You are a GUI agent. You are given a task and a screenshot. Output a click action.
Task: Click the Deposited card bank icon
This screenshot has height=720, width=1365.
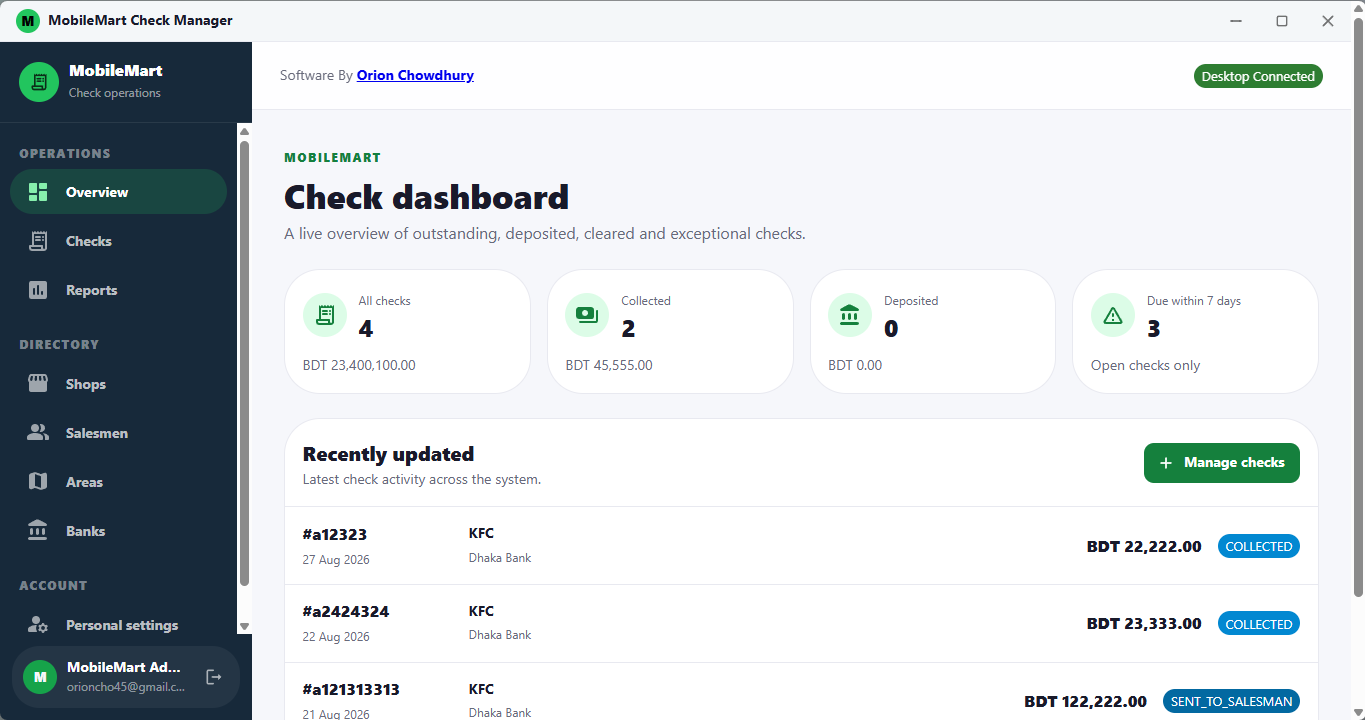[x=850, y=315]
